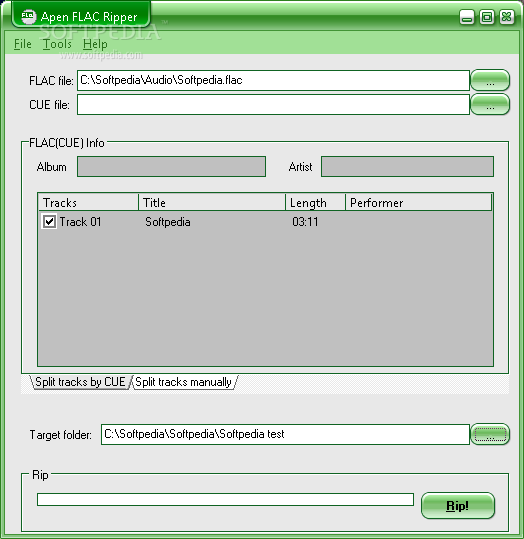Select the Track 01 row label
524x539 pixels.
tap(80, 222)
